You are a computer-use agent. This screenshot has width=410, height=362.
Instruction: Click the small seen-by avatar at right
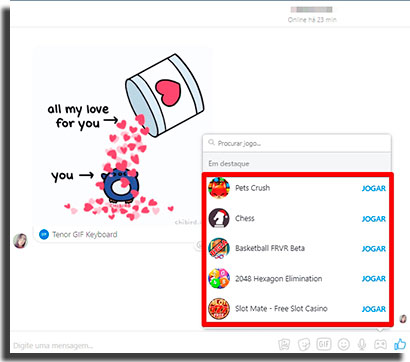coord(403,318)
